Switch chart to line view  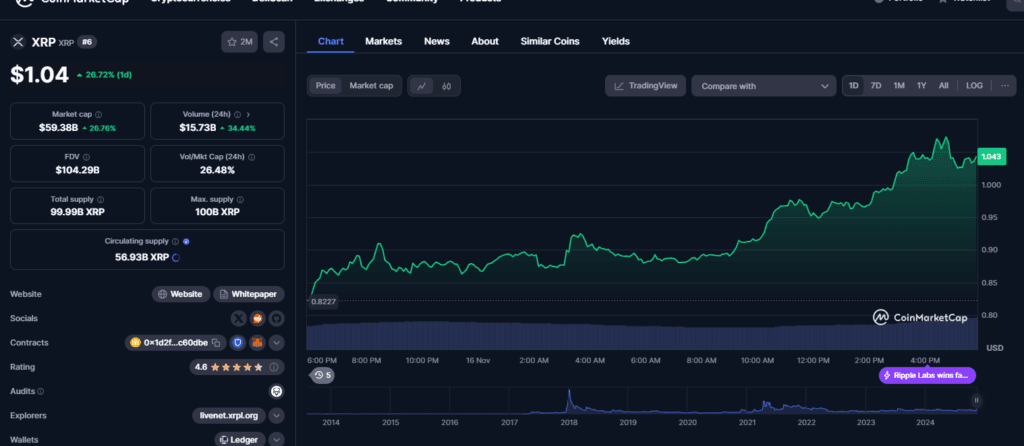[422, 86]
